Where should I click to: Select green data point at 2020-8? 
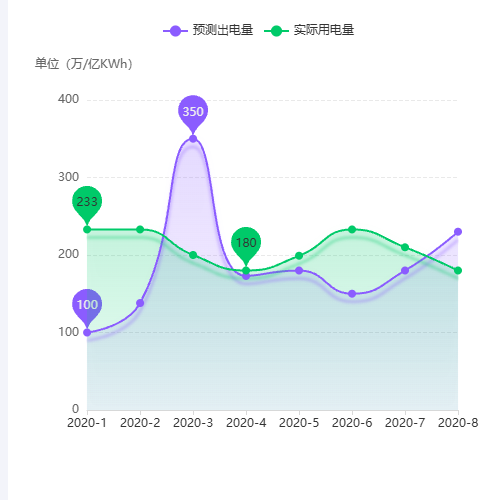[x=458, y=270]
